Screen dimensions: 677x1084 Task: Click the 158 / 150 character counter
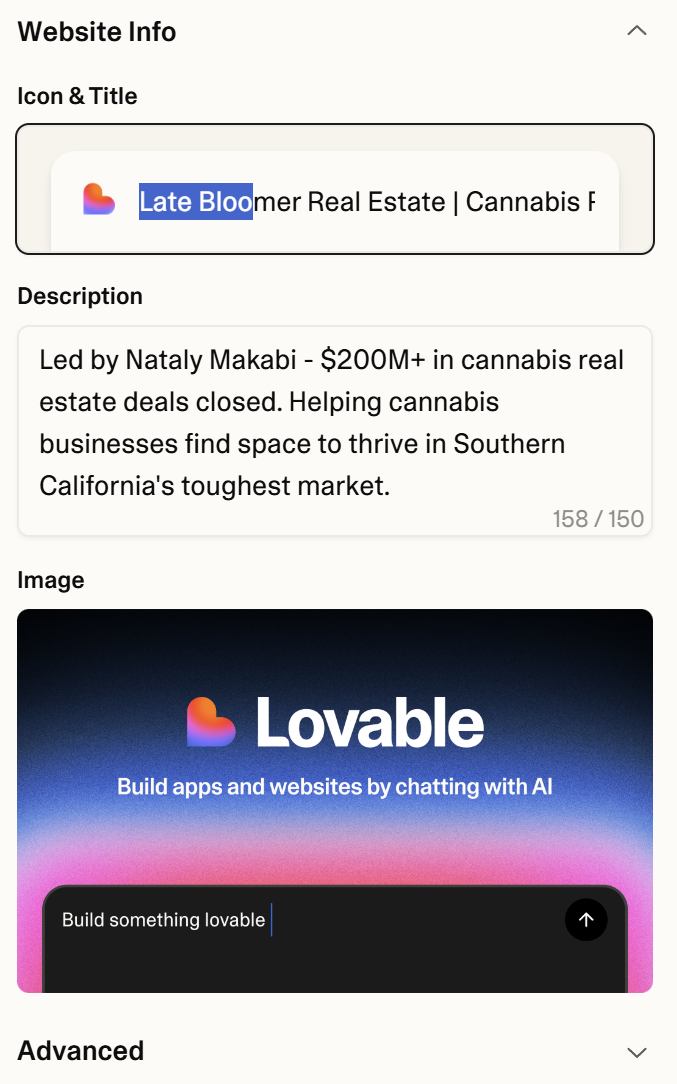598,519
